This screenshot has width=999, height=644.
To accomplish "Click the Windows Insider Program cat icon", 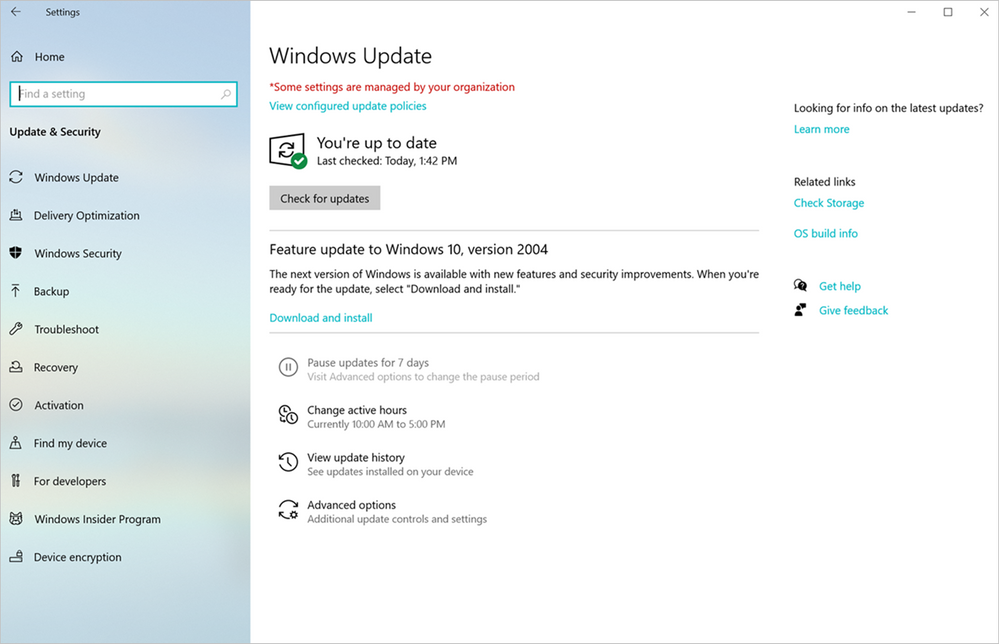I will click(x=16, y=519).
